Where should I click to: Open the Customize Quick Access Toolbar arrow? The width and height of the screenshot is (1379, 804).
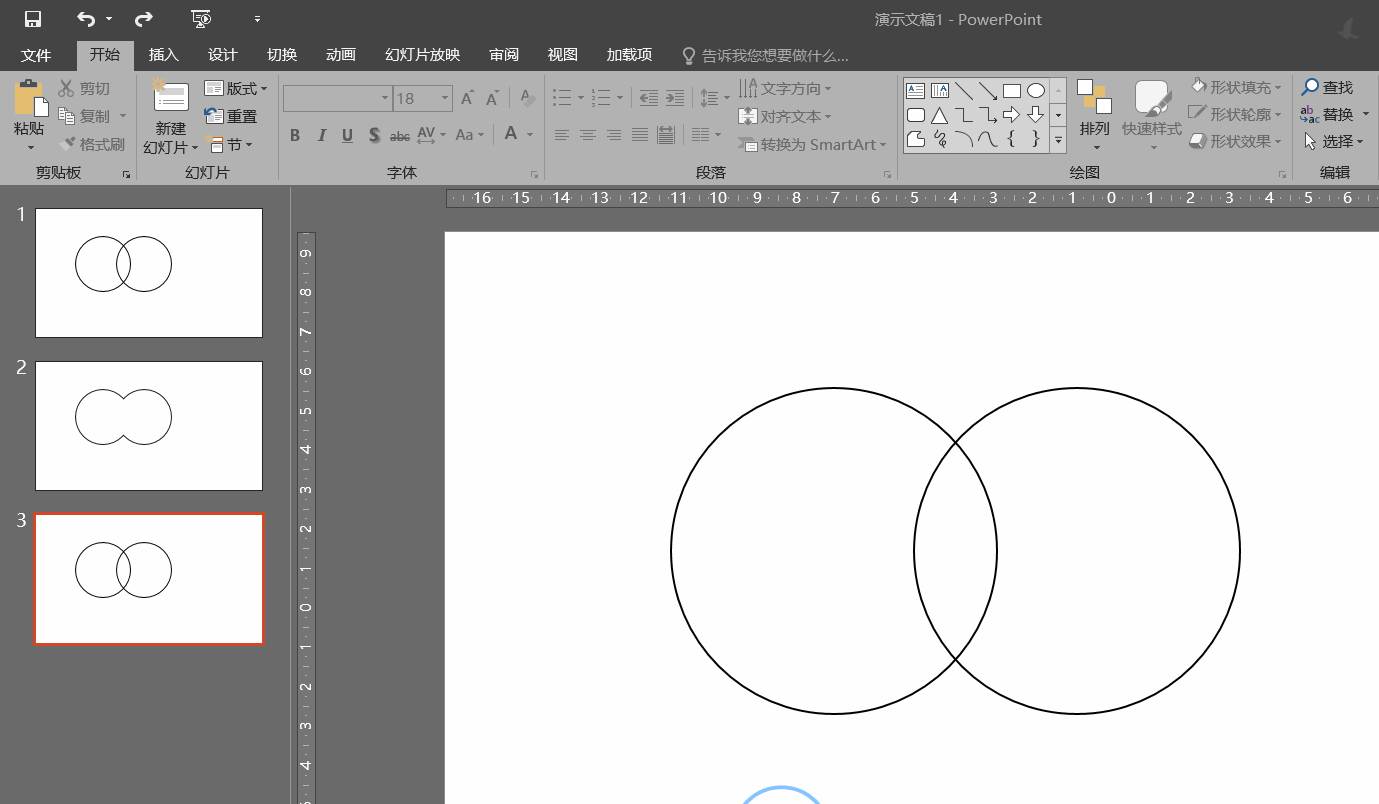pyautogui.click(x=257, y=19)
